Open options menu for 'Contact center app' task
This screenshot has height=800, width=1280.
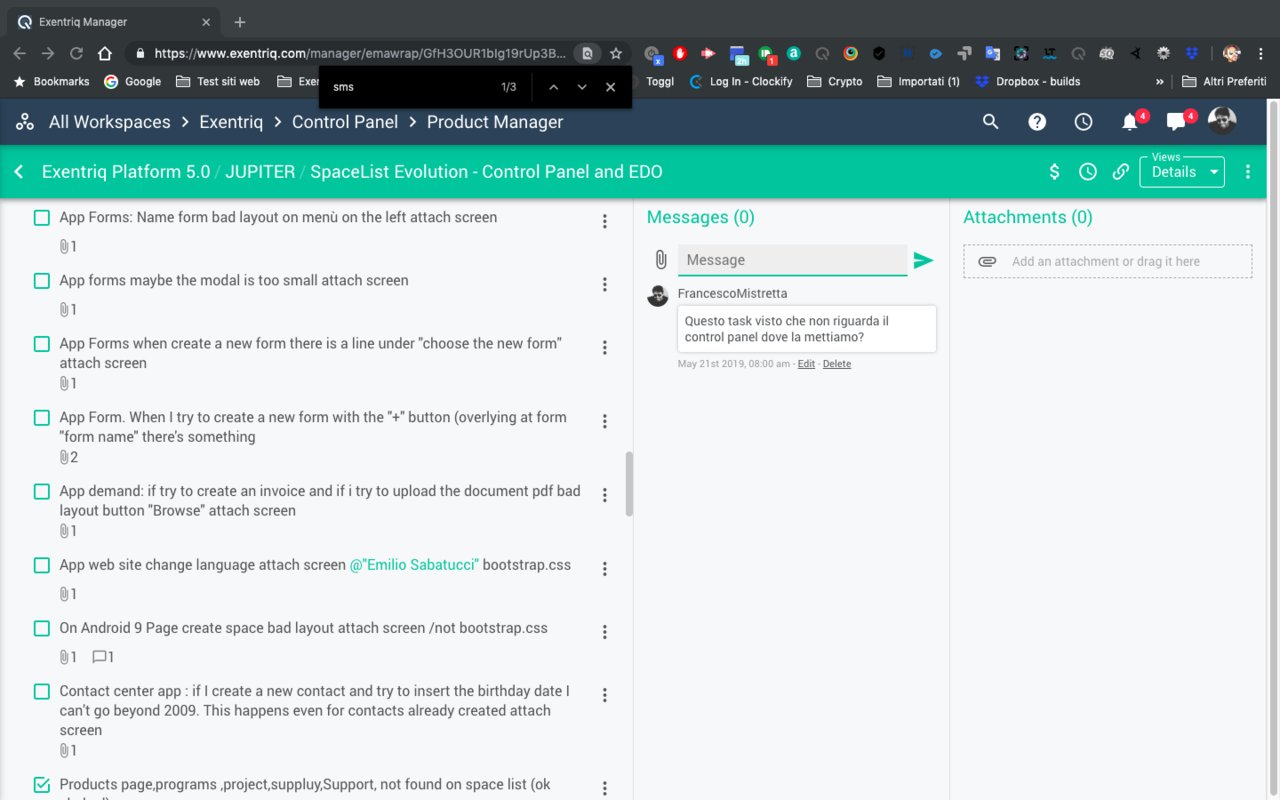click(605, 696)
